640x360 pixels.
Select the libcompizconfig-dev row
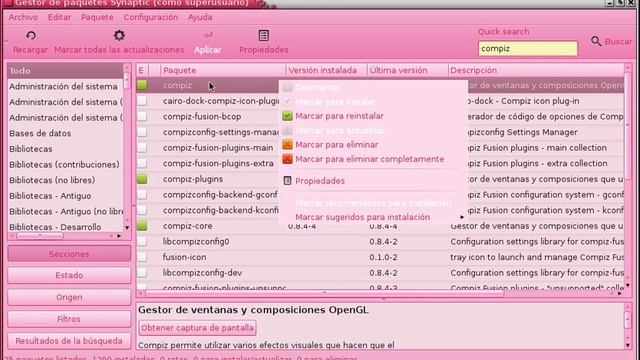(x=380, y=273)
